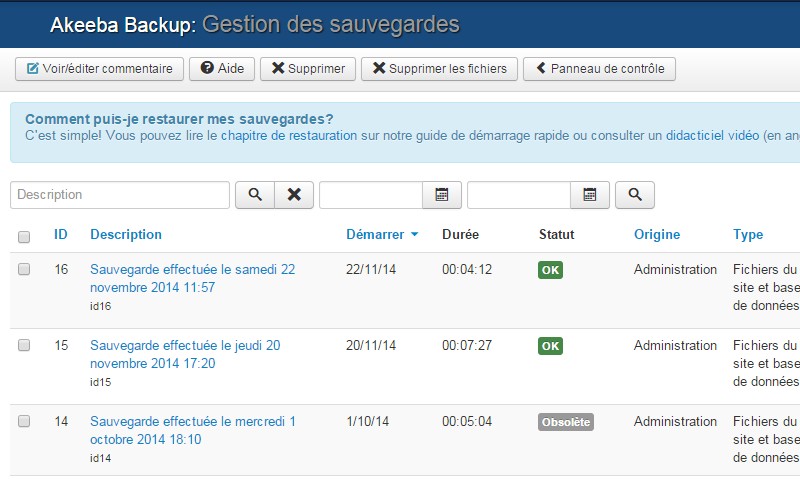Click Supprimer les fichiers button
This screenshot has height=500, width=800.
click(x=439, y=69)
